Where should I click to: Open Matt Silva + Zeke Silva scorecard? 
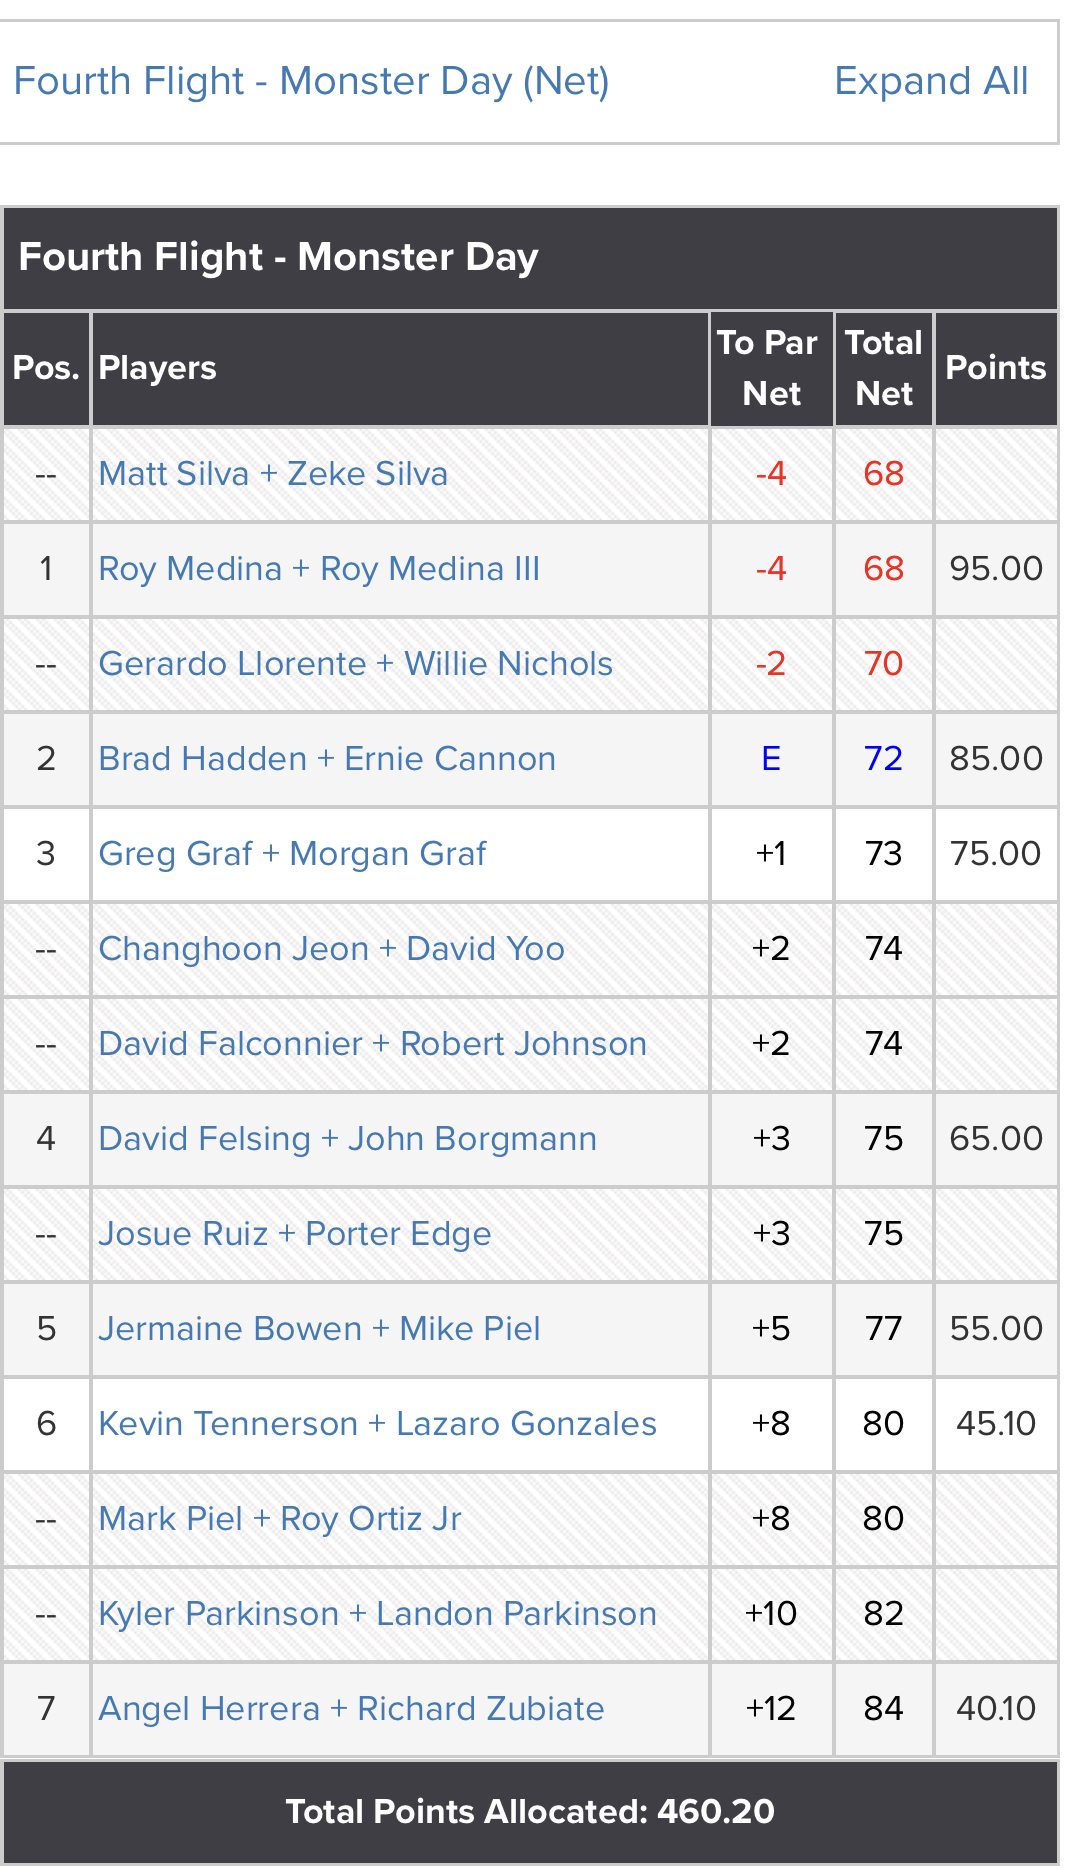point(273,473)
